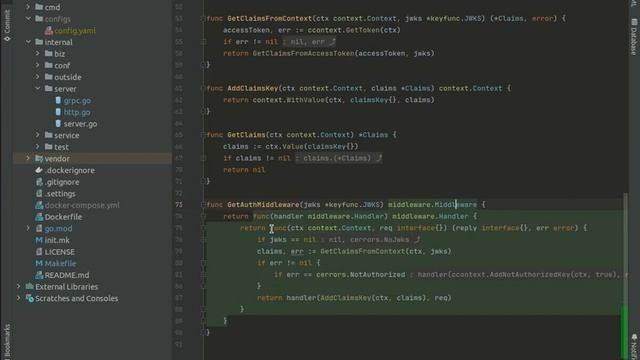Open config.yaml file
Screen dimensions: 640x360
(75, 31)
